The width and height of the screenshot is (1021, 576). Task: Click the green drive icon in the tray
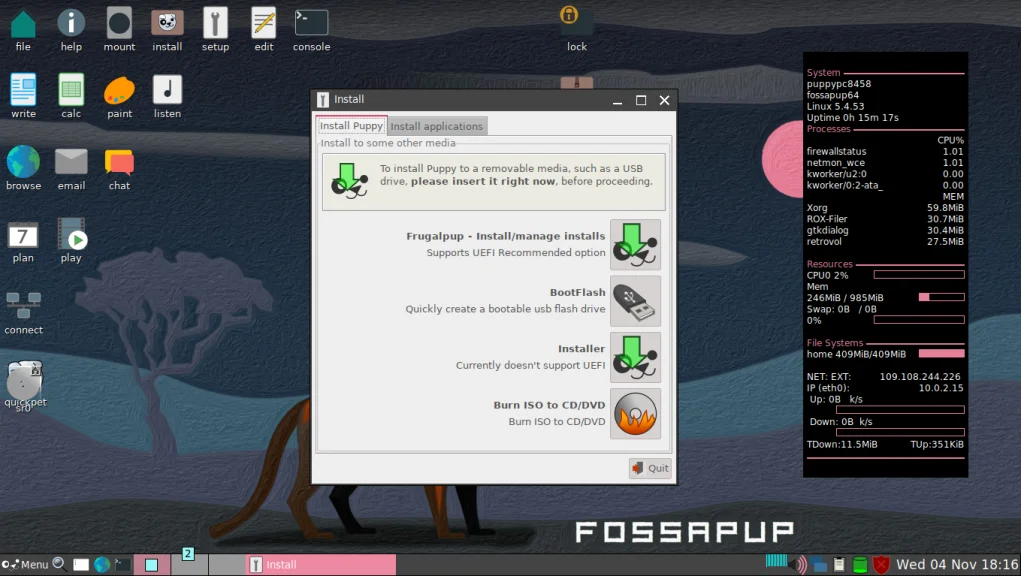tap(860, 564)
